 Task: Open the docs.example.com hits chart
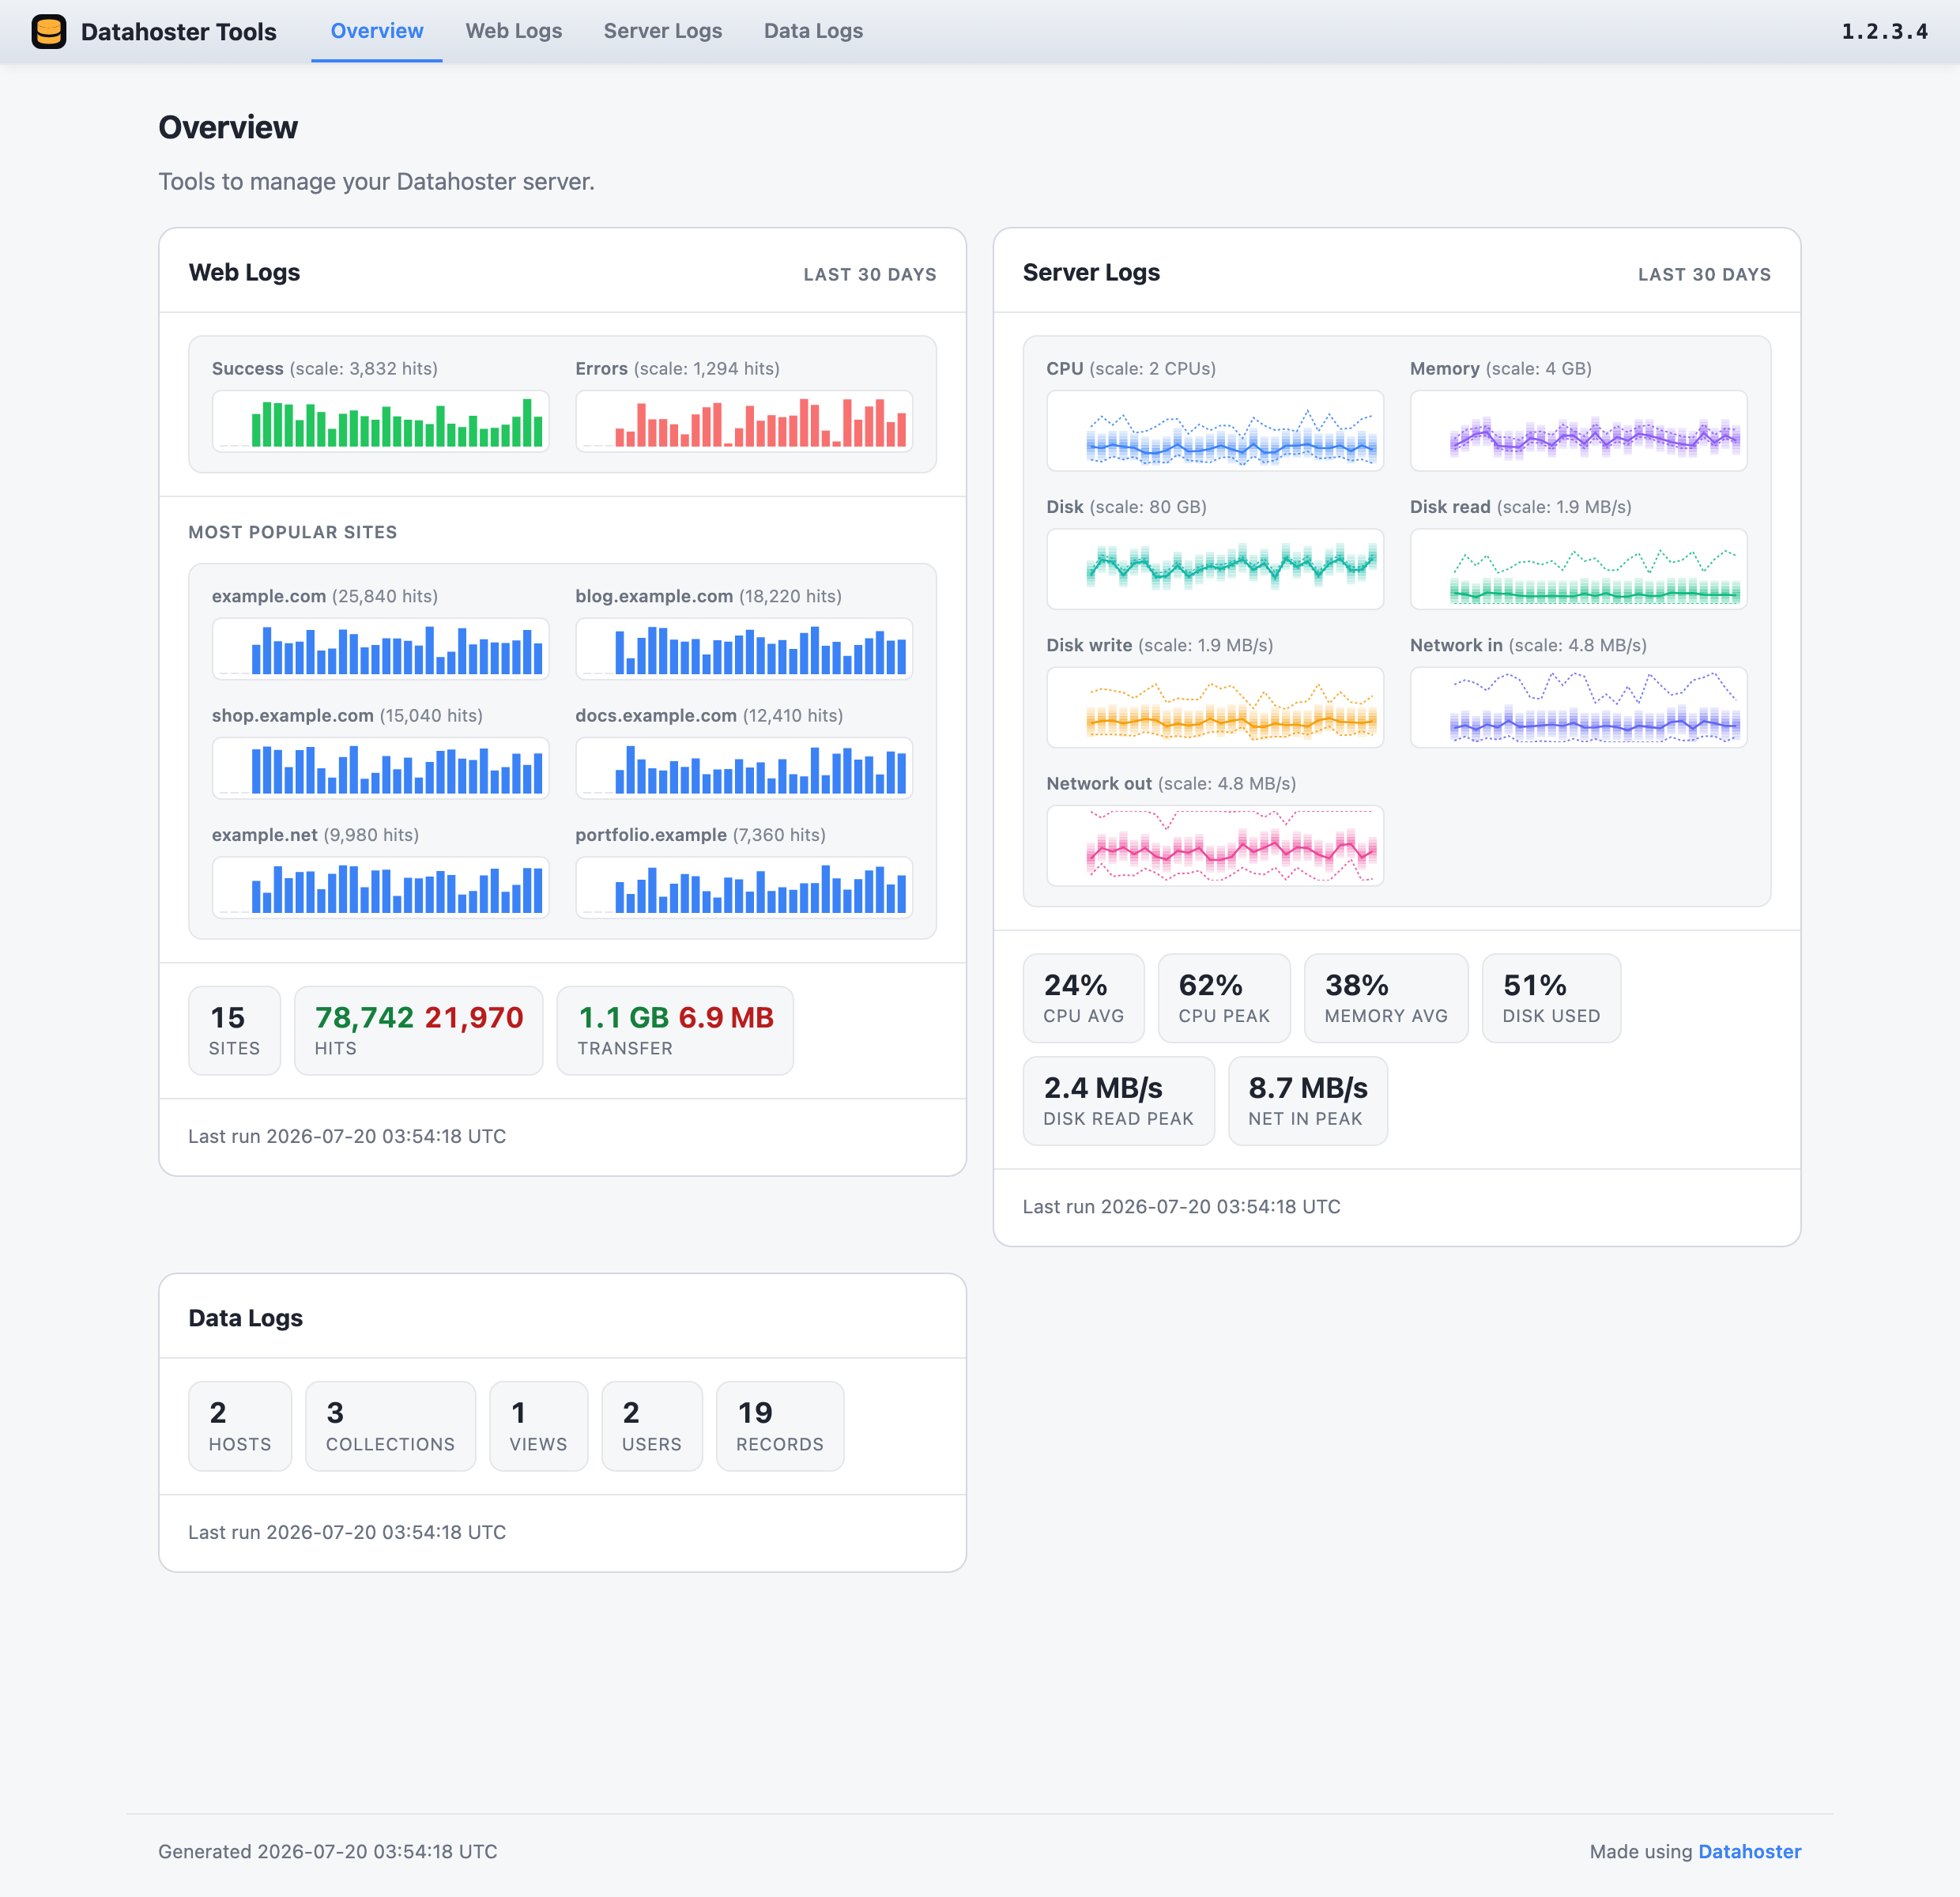[744, 768]
